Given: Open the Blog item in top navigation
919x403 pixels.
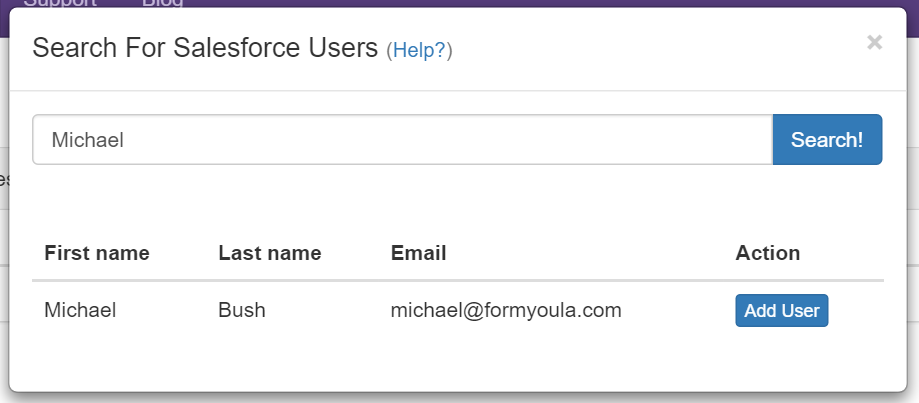Looking at the screenshot, I should (x=162, y=3).
